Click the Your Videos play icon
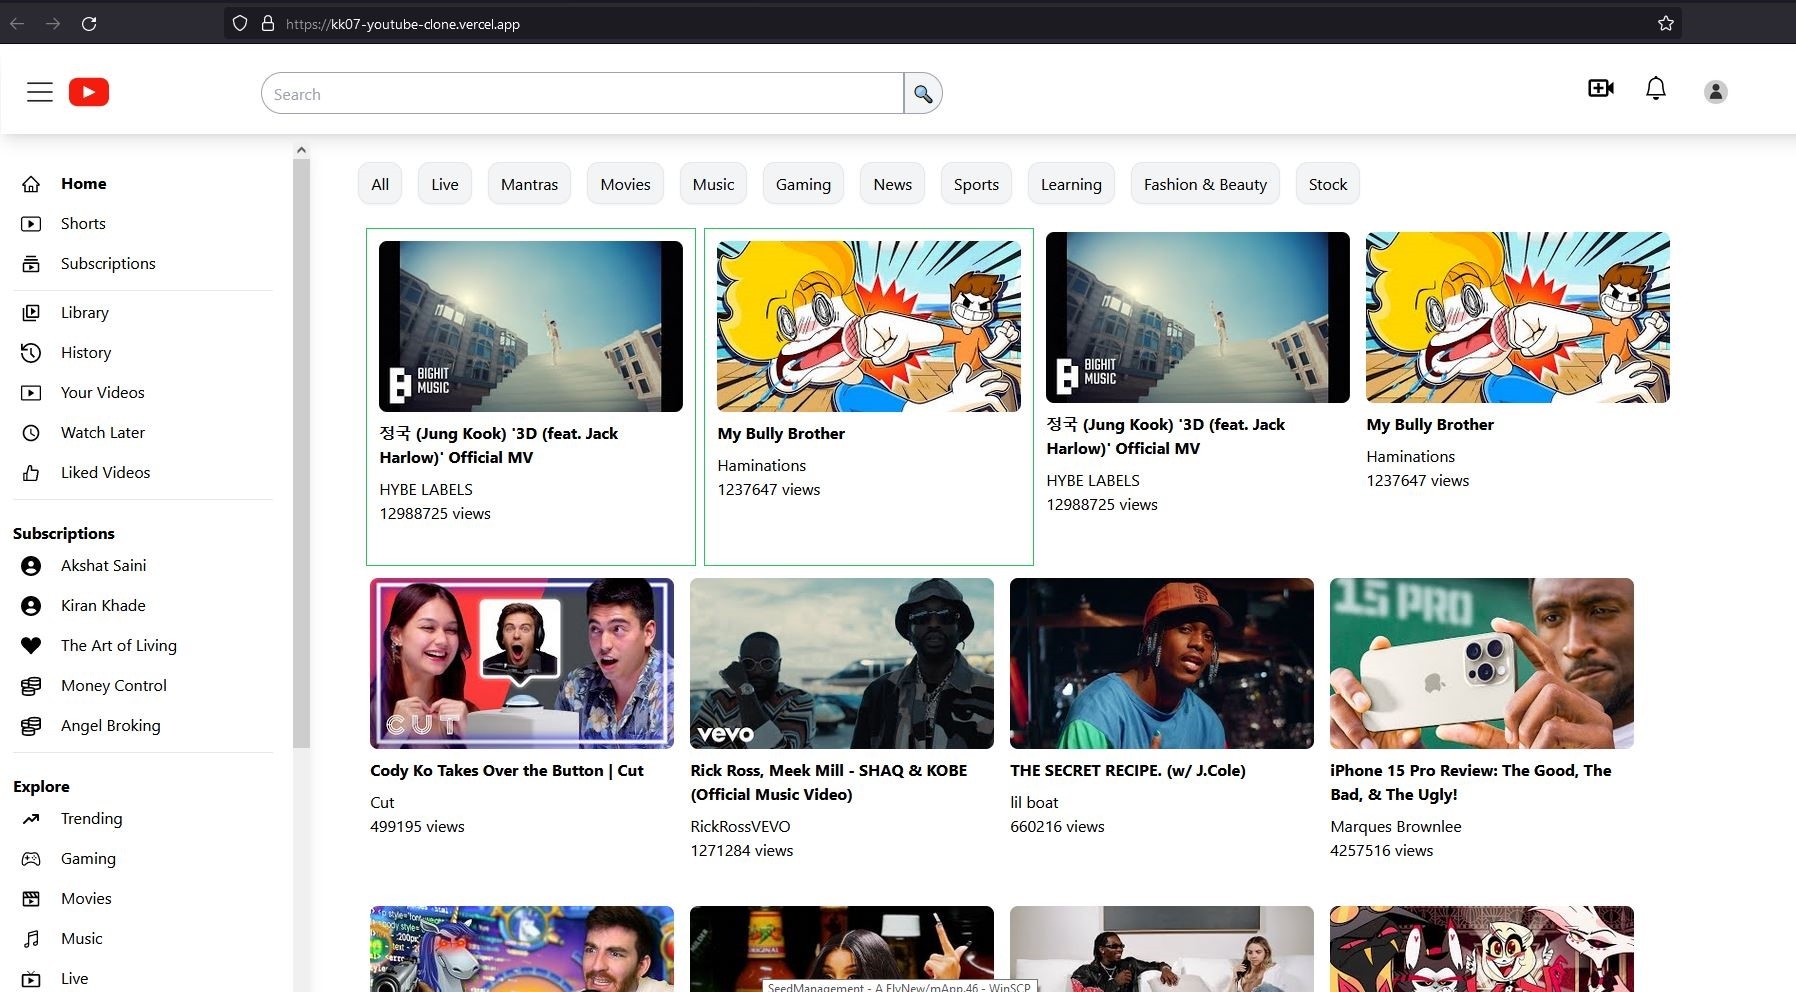The height and width of the screenshot is (992, 1796). click(31, 393)
